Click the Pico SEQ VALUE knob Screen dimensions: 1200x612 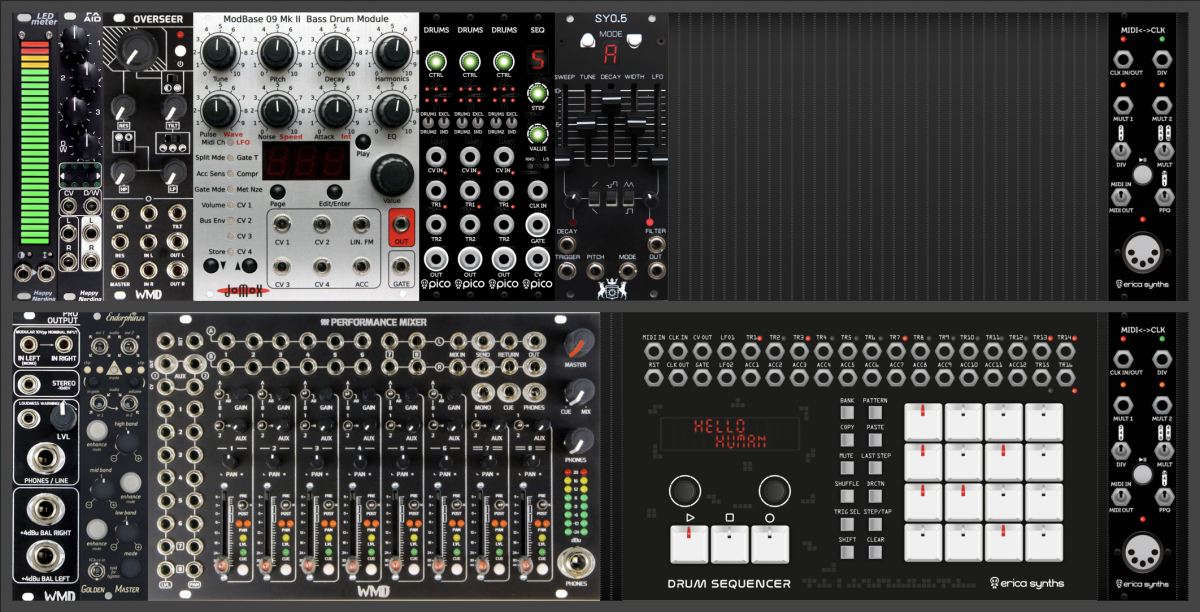(537, 133)
